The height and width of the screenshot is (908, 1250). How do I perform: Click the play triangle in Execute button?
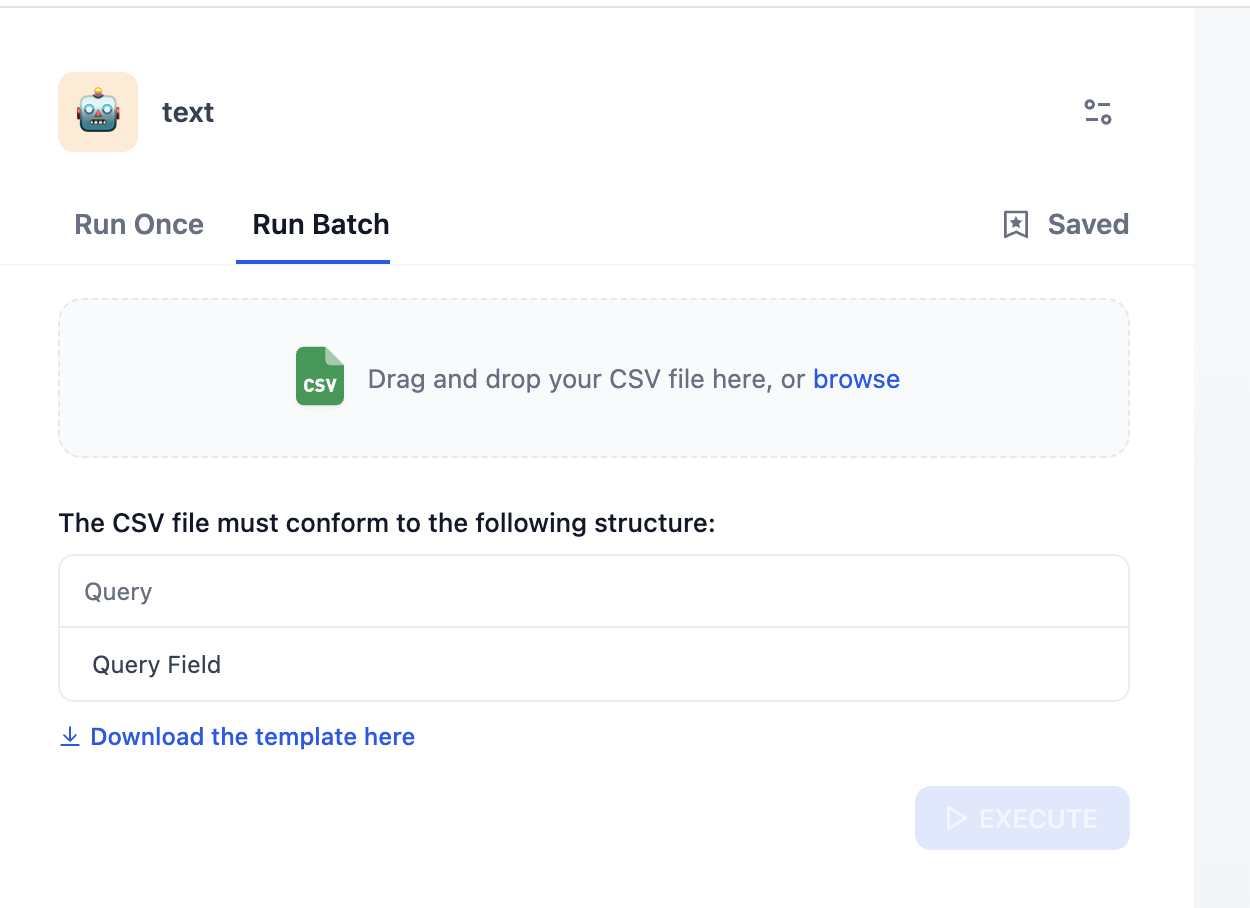956,819
